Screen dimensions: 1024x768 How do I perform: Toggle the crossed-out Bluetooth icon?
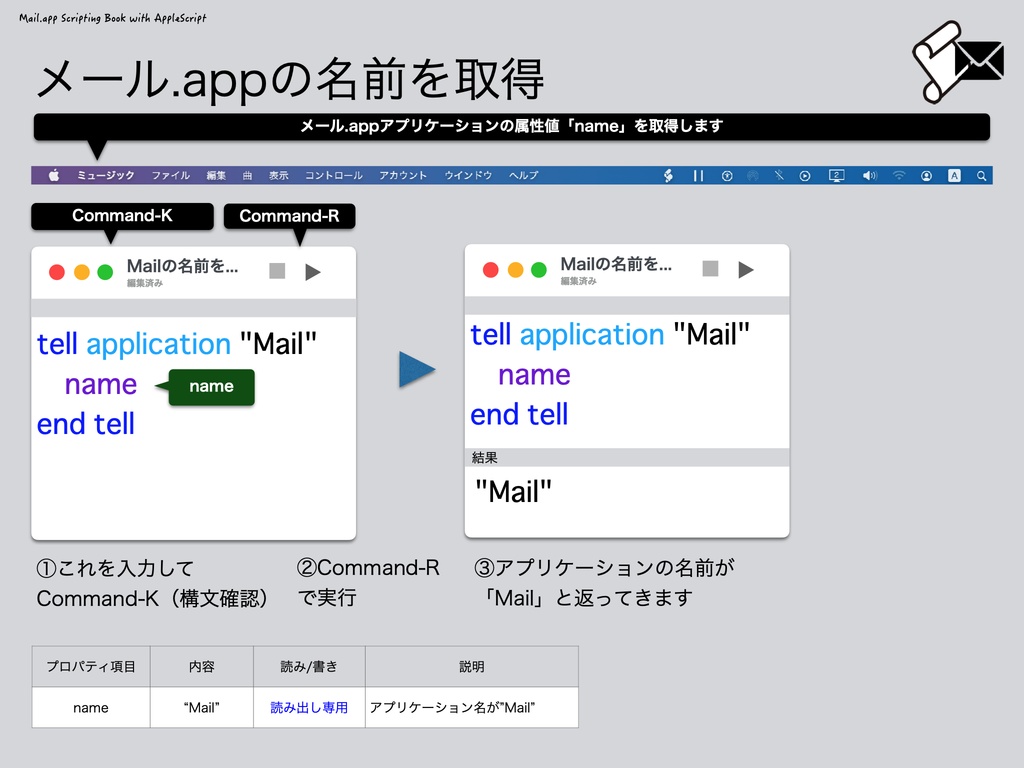pyautogui.click(x=778, y=175)
